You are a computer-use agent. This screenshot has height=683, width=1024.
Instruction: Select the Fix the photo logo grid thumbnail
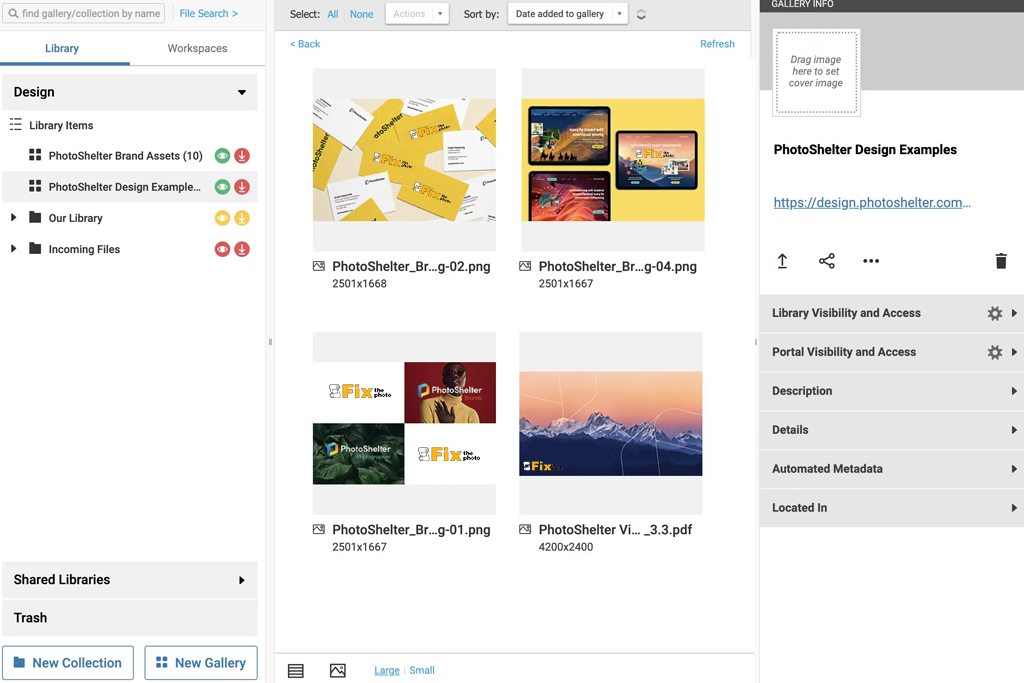pyautogui.click(x=404, y=423)
